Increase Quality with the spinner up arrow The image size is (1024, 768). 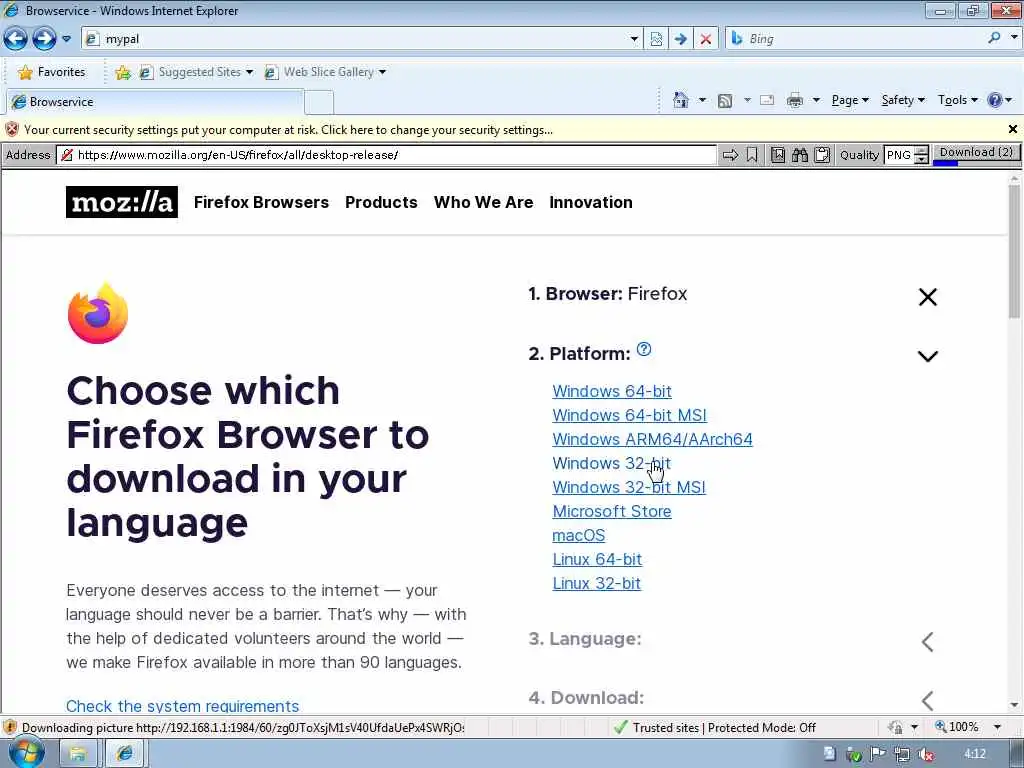tap(921, 150)
